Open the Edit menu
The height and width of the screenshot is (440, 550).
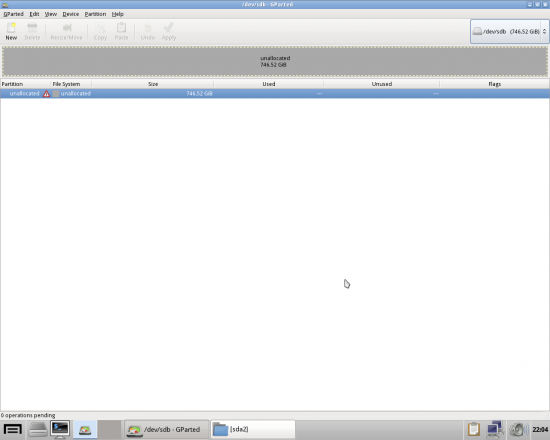(x=34, y=14)
